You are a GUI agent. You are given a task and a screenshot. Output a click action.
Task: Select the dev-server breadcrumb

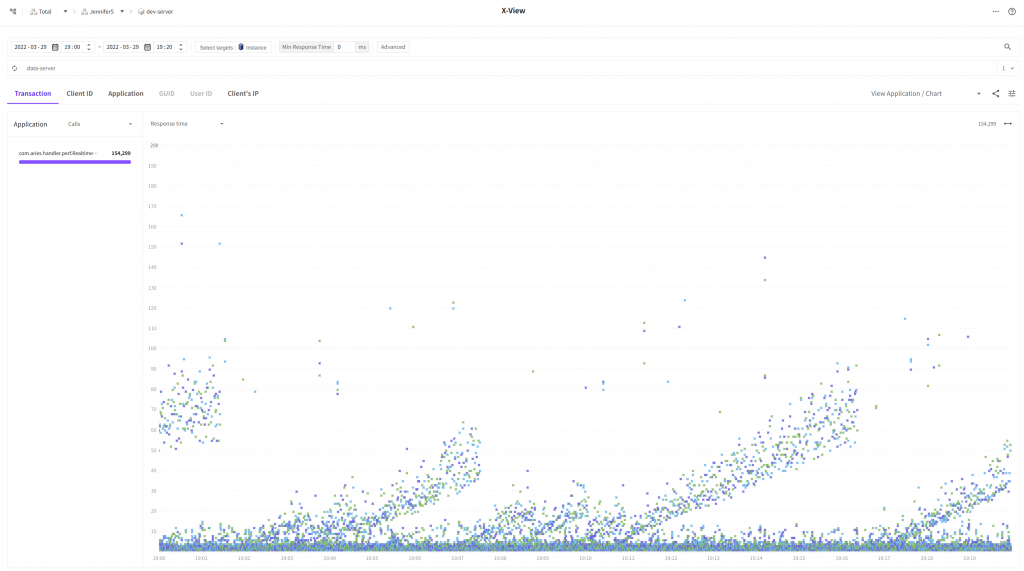[155, 12]
